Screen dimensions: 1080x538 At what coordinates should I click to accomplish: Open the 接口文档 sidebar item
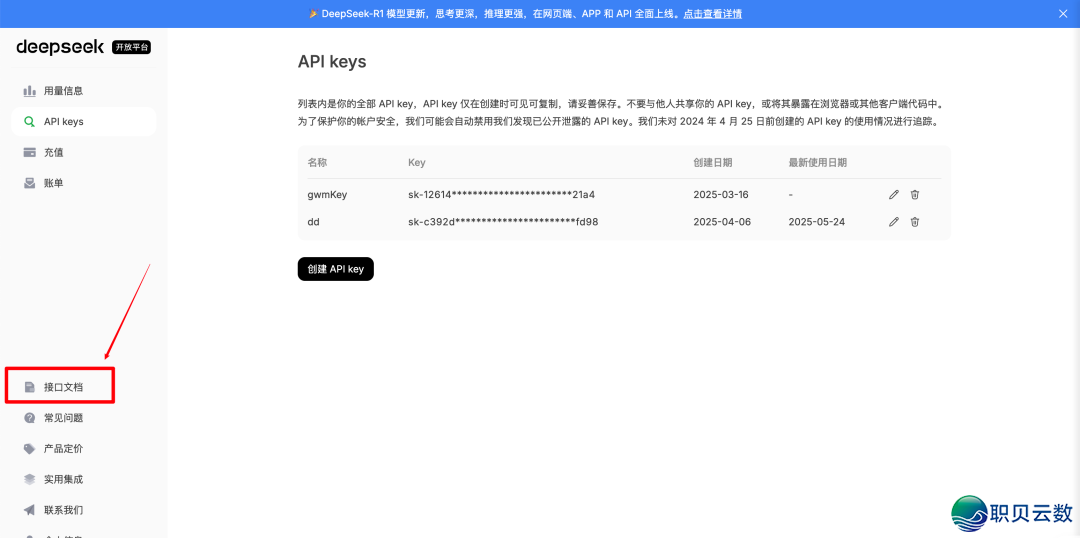pyautogui.click(x=62, y=387)
